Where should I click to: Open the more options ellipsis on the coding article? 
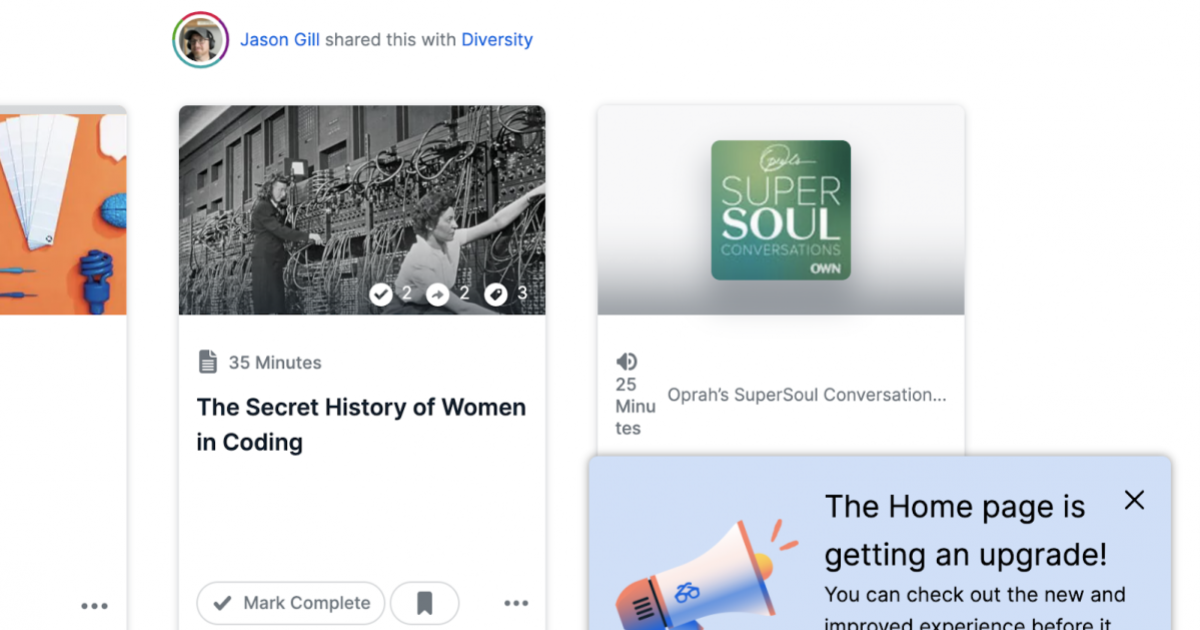coord(516,603)
